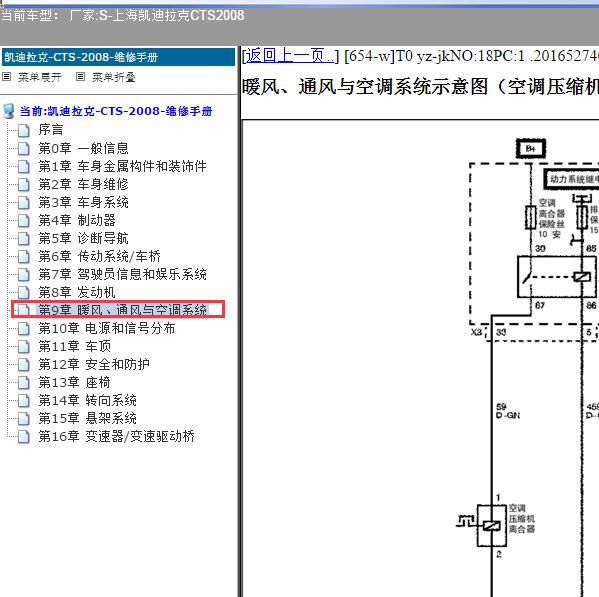Click the 空调离合器保险丝 fuse label
599x597 pixels.
551,218
